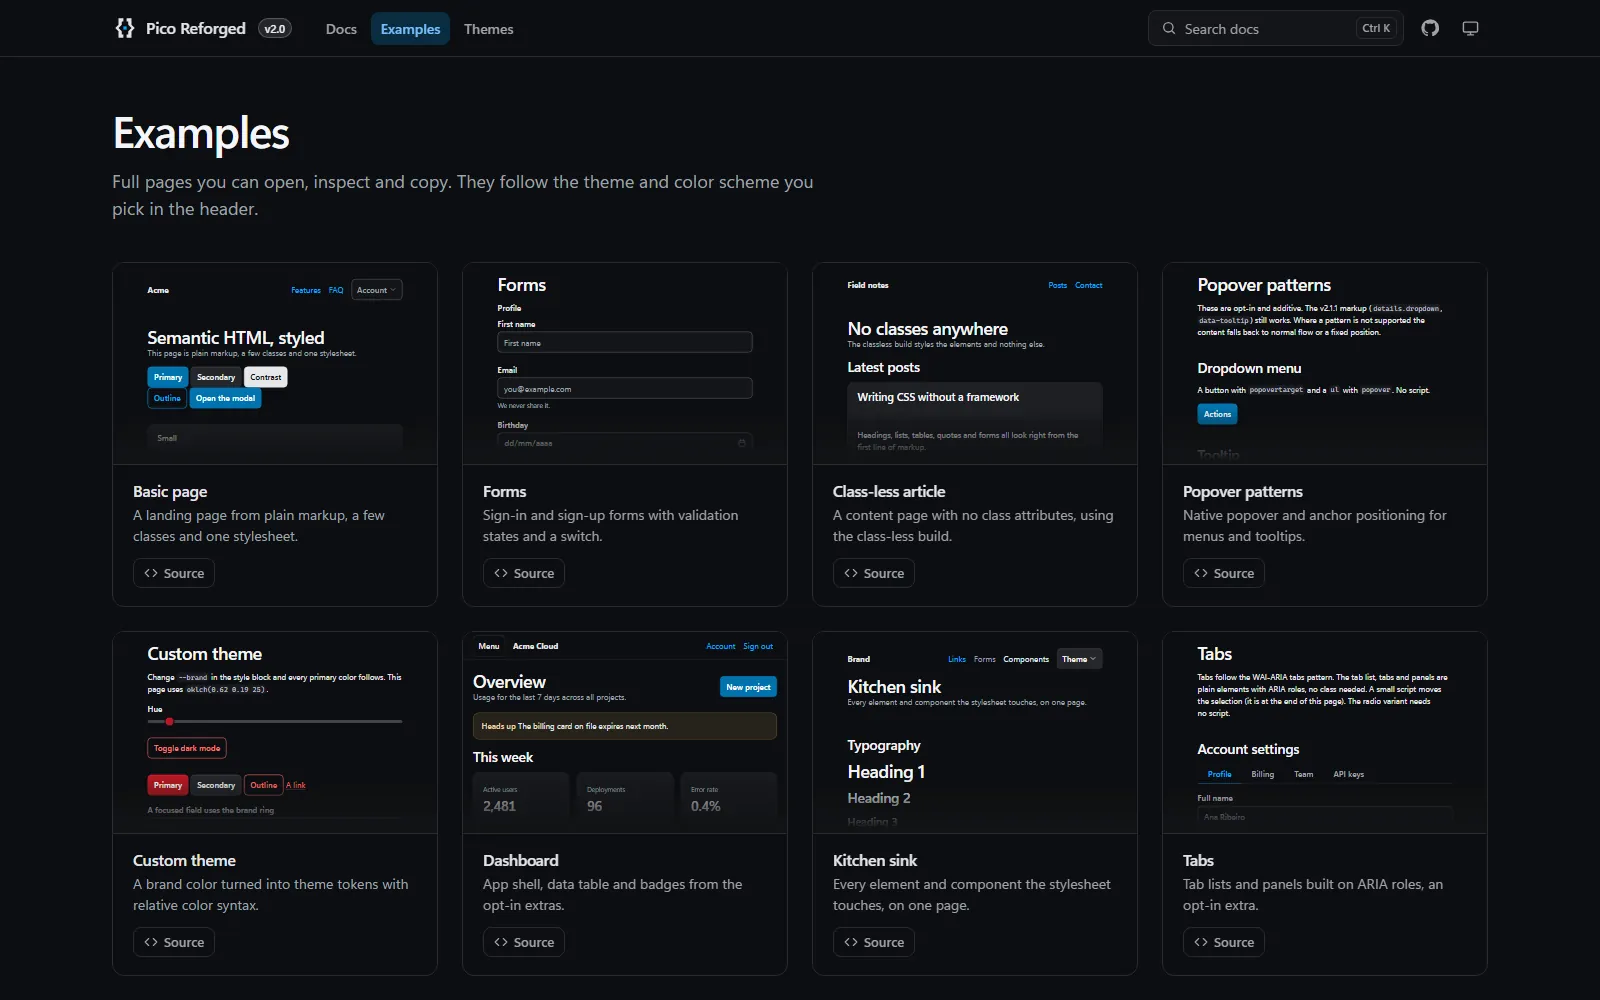Open the Basic page preview thumbnail
The height and width of the screenshot is (1000, 1600).
[x=275, y=364]
